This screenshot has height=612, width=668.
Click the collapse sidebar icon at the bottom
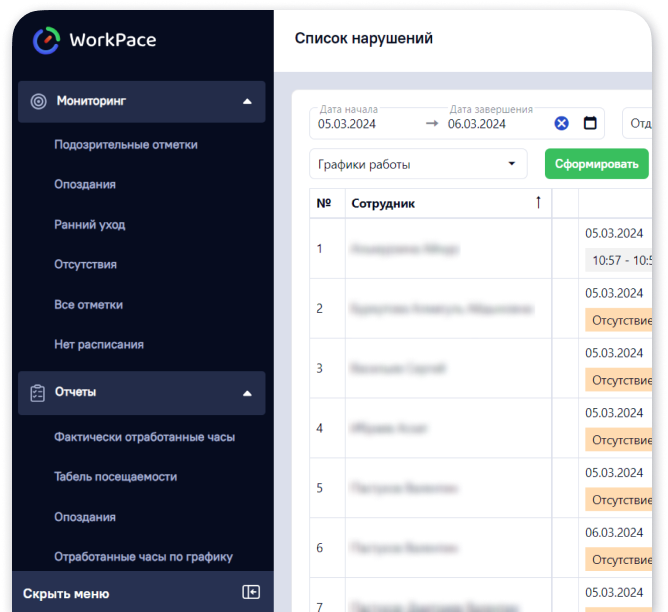point(251,592)
